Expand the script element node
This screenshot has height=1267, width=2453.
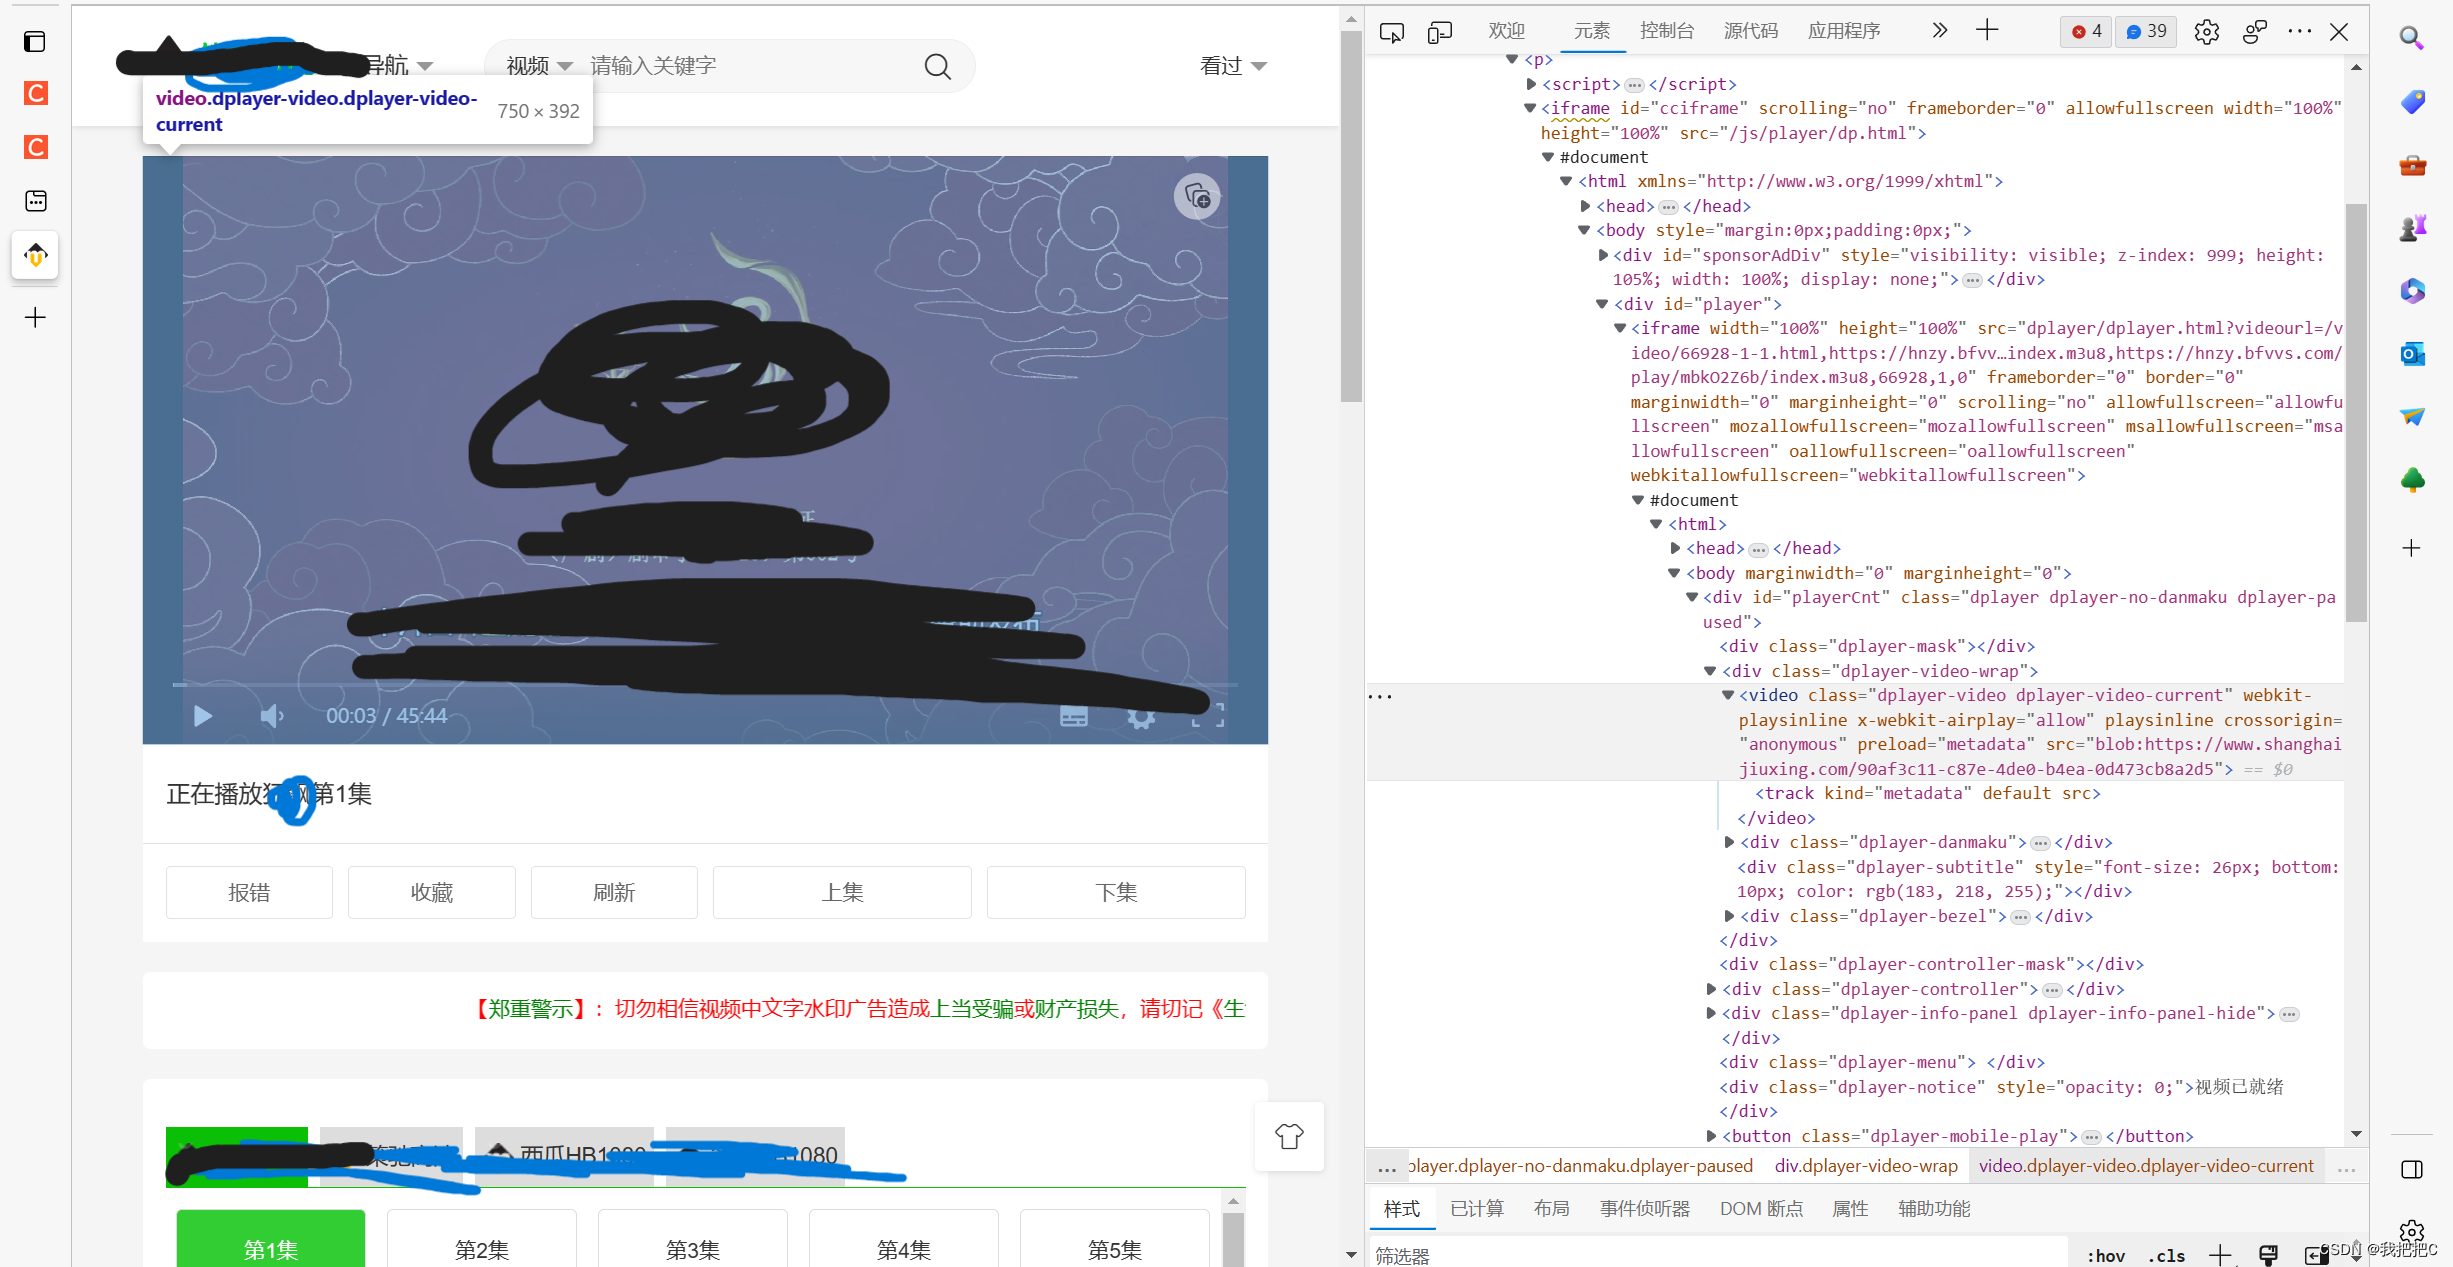click(1530, 84)
